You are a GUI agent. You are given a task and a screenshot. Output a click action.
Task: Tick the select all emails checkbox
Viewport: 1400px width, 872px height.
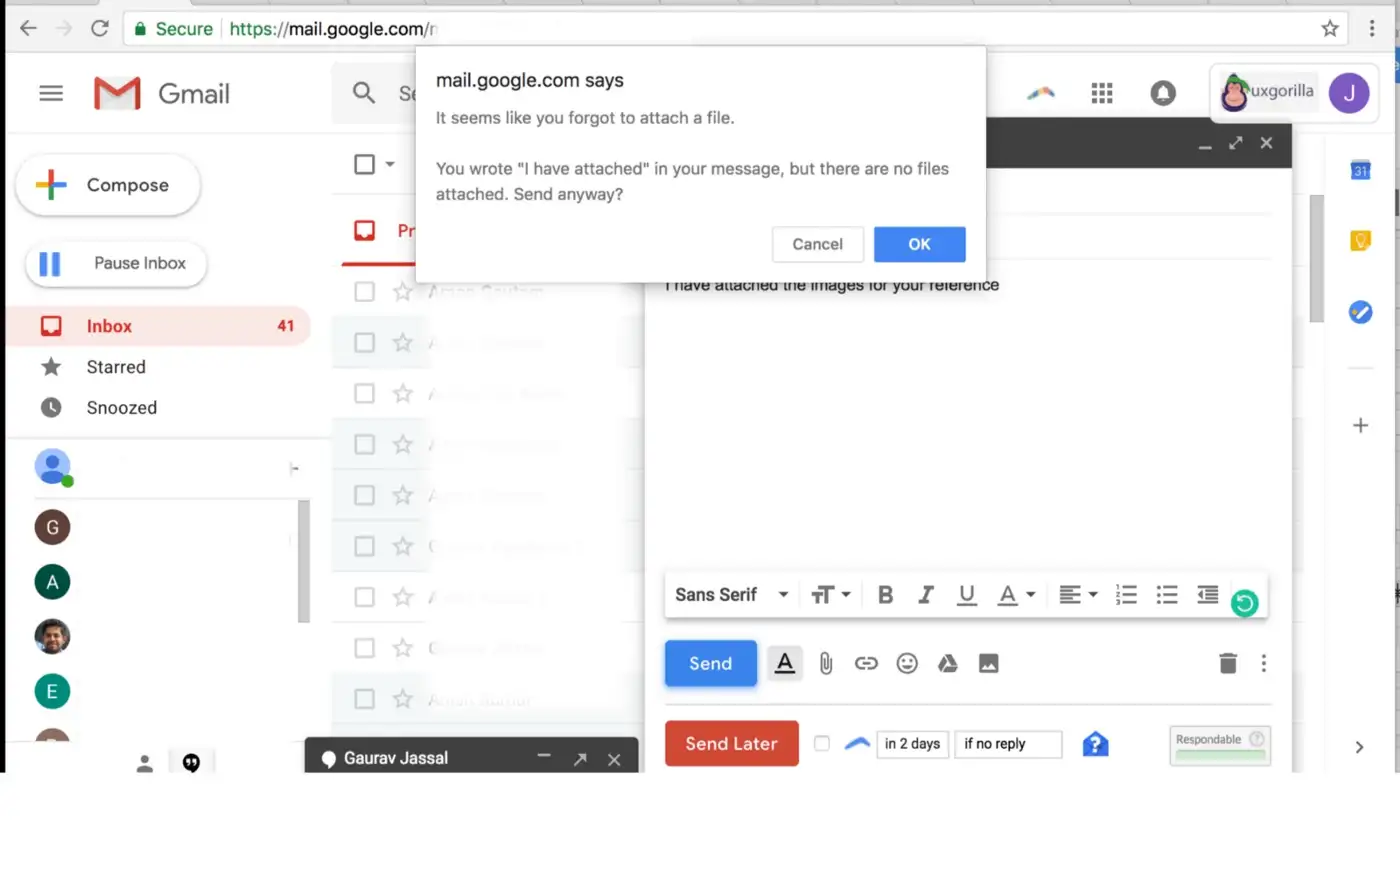[x=365, y=164]
